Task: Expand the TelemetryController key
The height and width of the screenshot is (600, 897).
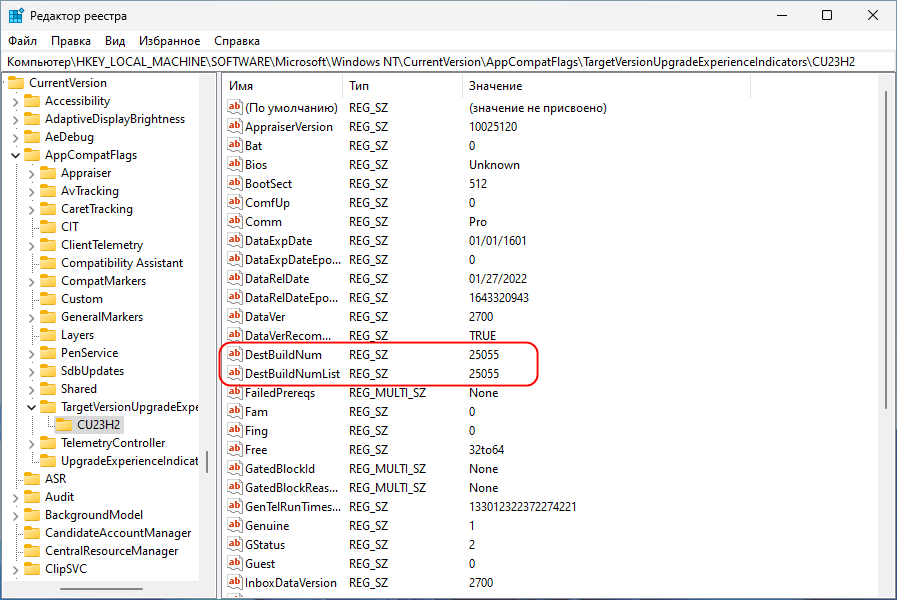Action: [x=31, y=443]
